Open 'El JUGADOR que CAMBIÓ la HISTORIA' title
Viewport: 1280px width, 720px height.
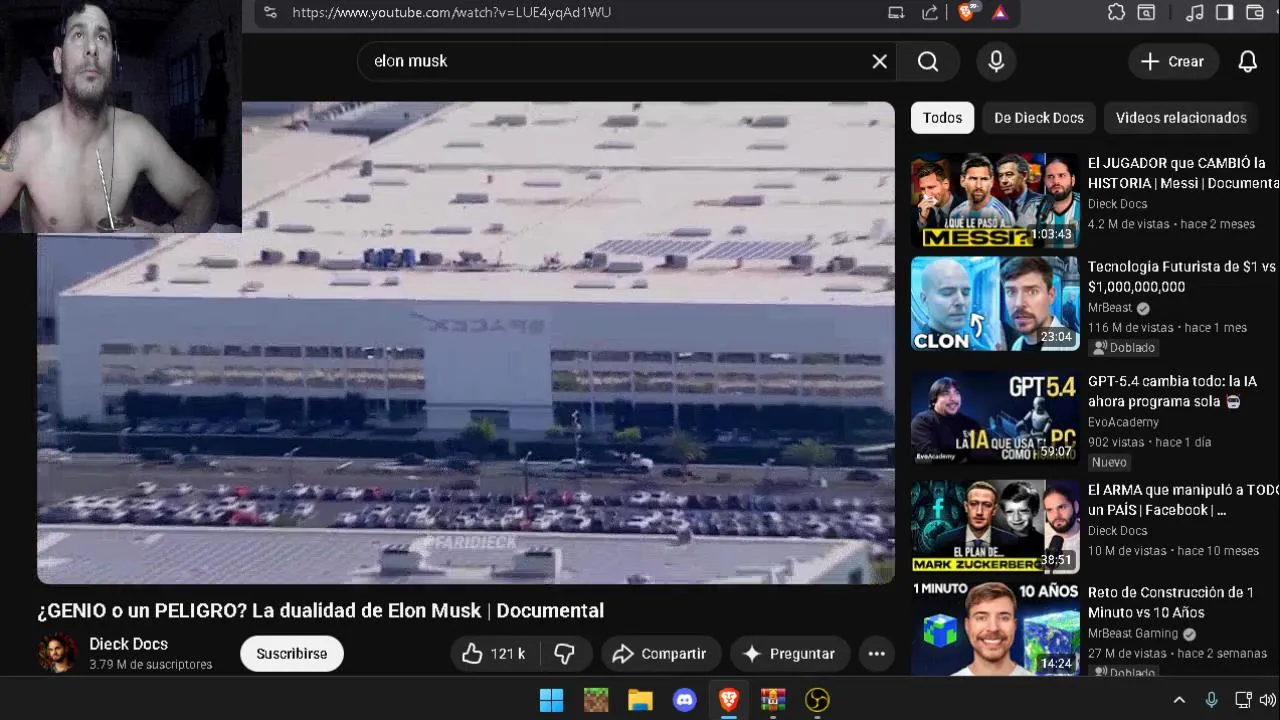coord(1182,173)
